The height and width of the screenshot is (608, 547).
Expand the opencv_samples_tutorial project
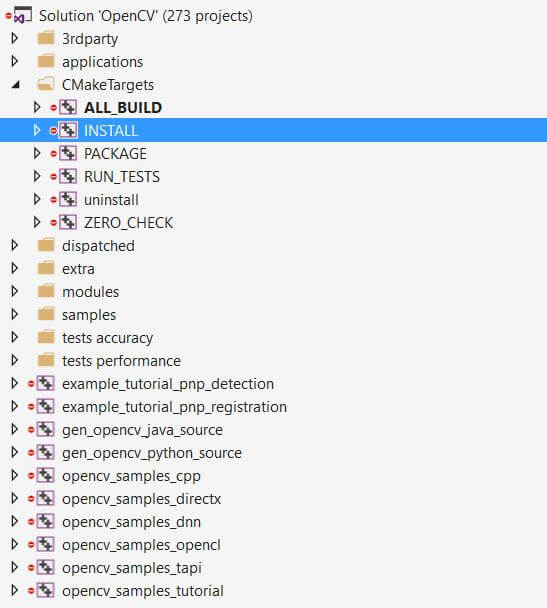click(15, 591)
